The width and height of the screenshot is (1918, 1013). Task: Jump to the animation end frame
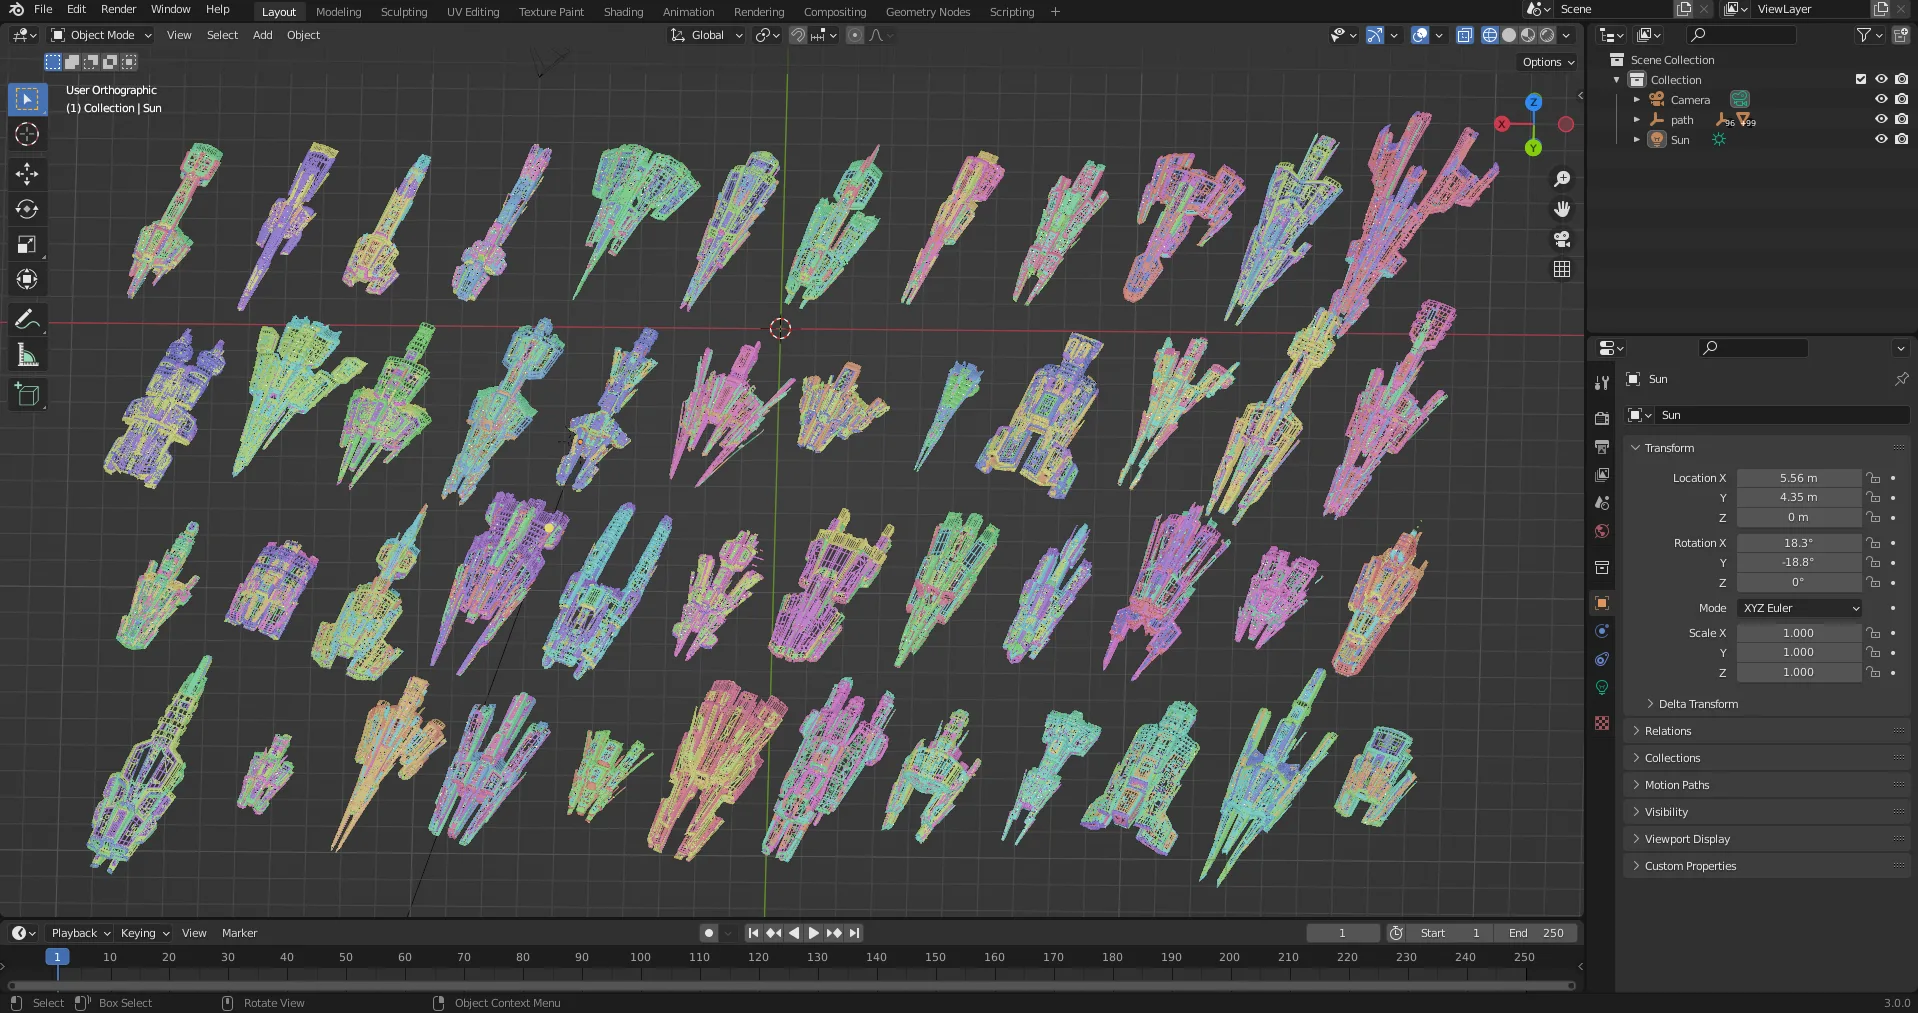[x=854, y=933]
